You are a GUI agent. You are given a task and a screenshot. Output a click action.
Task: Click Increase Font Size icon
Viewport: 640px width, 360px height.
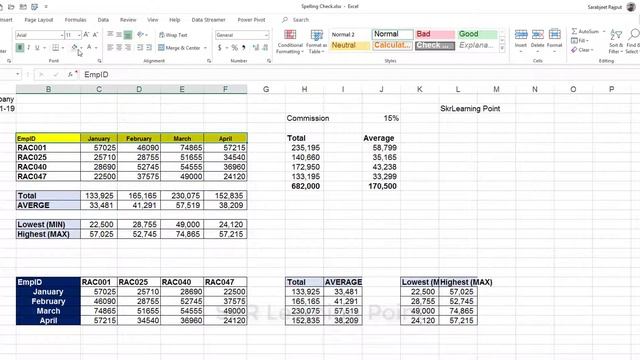(87, 35)
